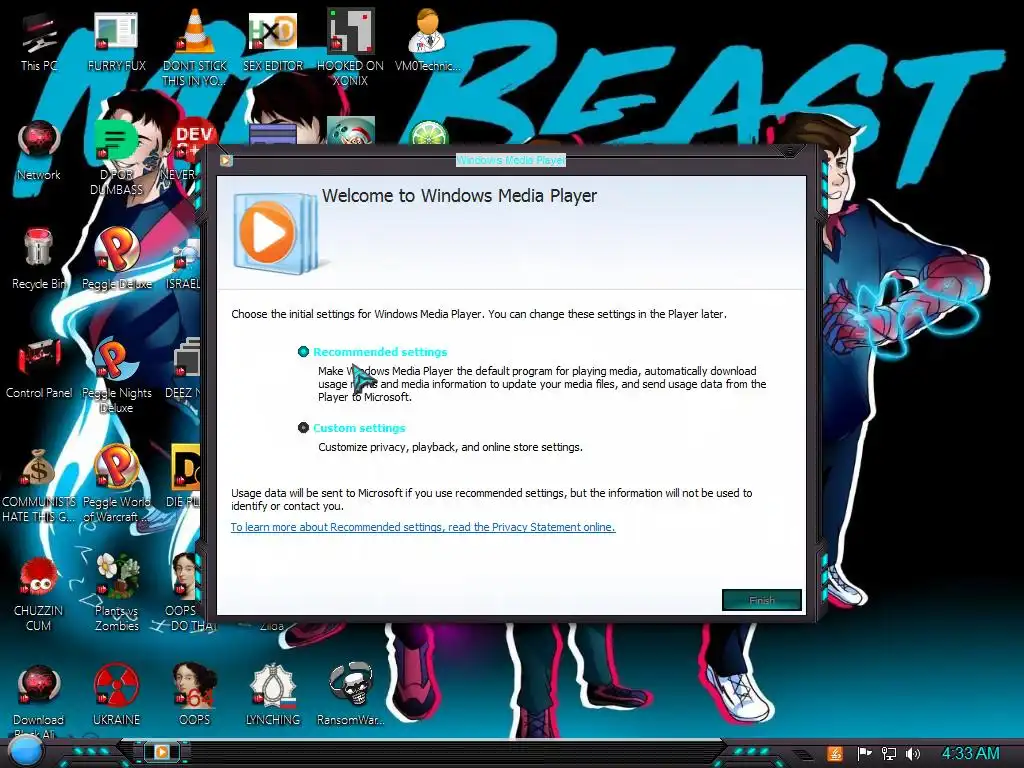Open the Privacy Statement online link
1024x768 pixels.
point(423,527)
